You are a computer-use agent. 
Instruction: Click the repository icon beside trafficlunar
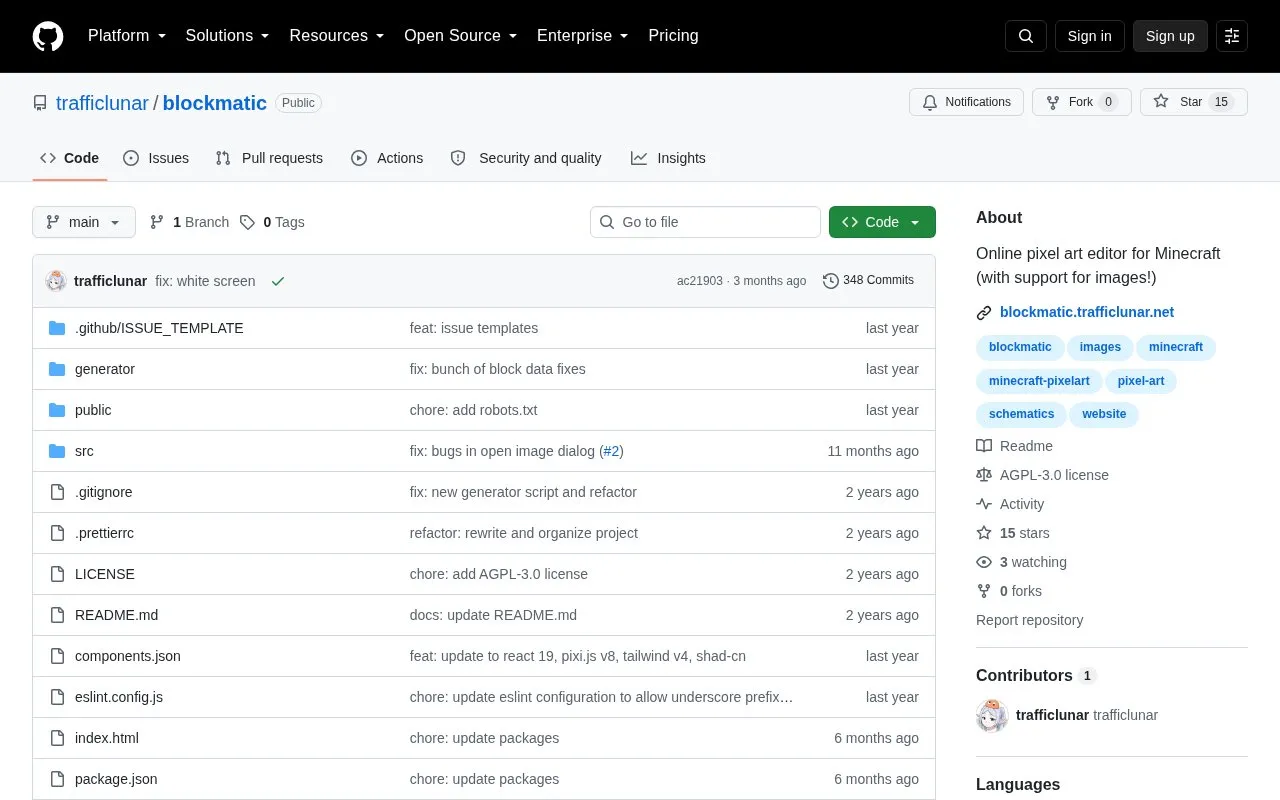(x=40, y=103)
